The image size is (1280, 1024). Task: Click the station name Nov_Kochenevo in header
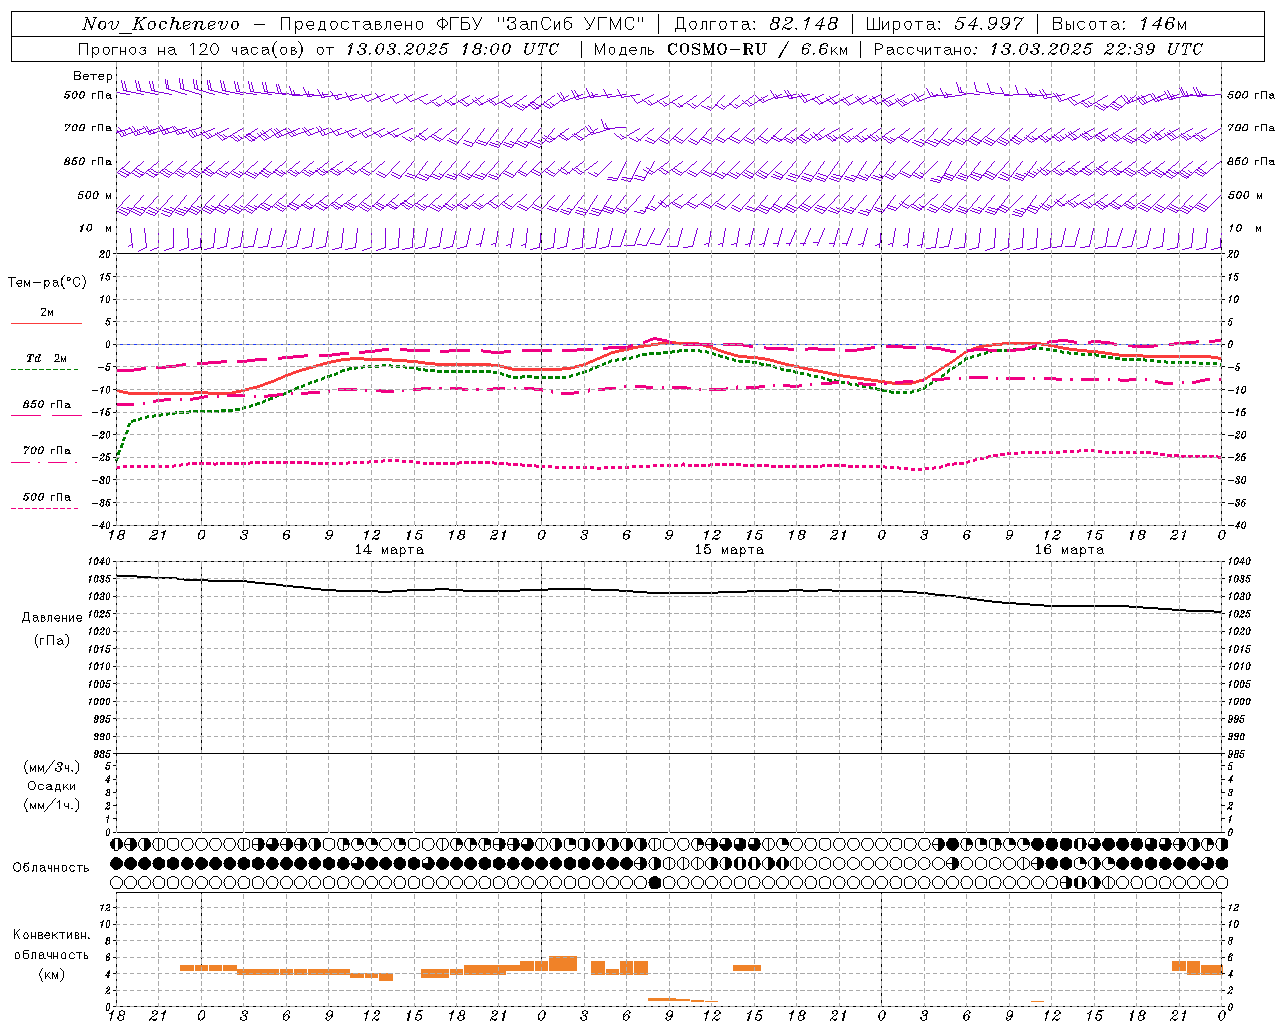pyautogui.click(x=161, y=24)
